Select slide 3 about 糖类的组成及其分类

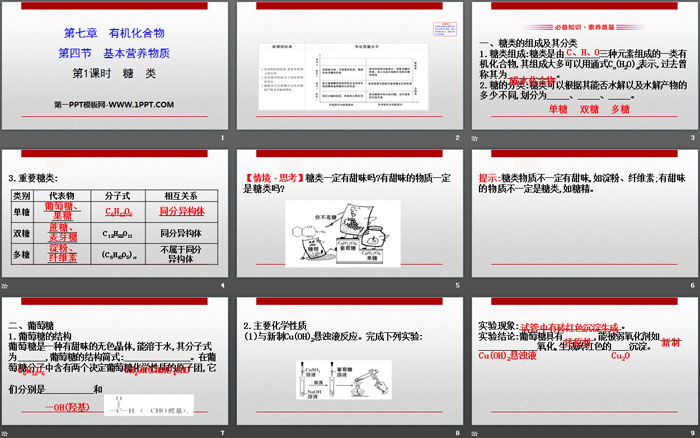point(585,66)
